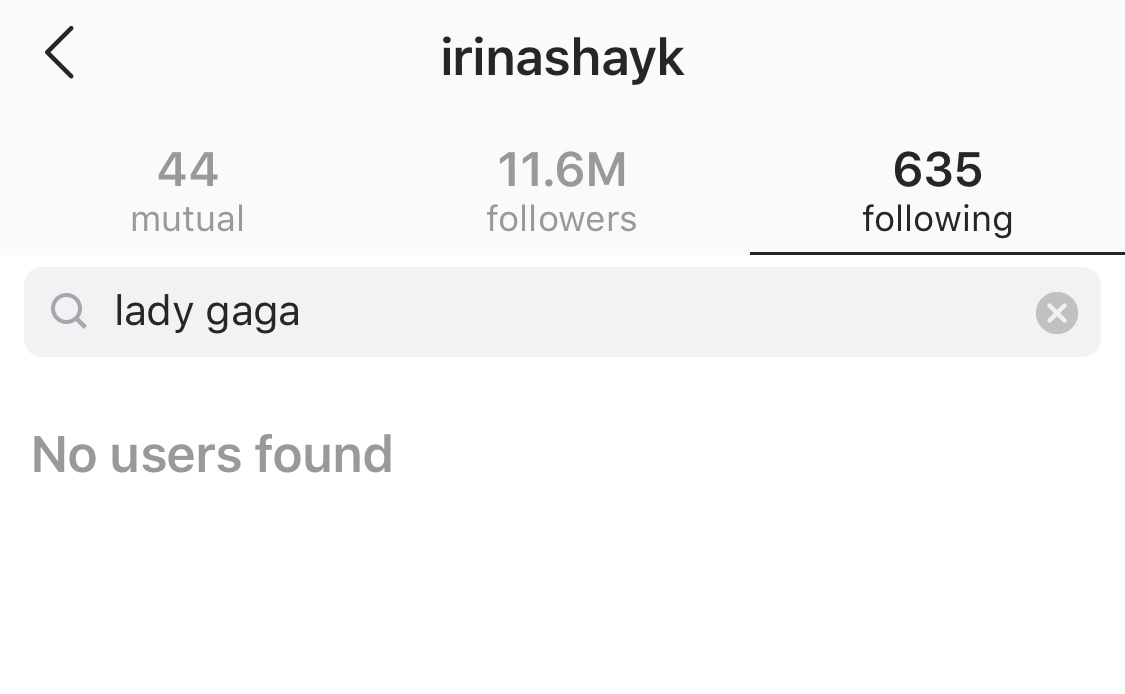Switch to the followers tab
Screen dimensions: 1125x694
(562, 191)
